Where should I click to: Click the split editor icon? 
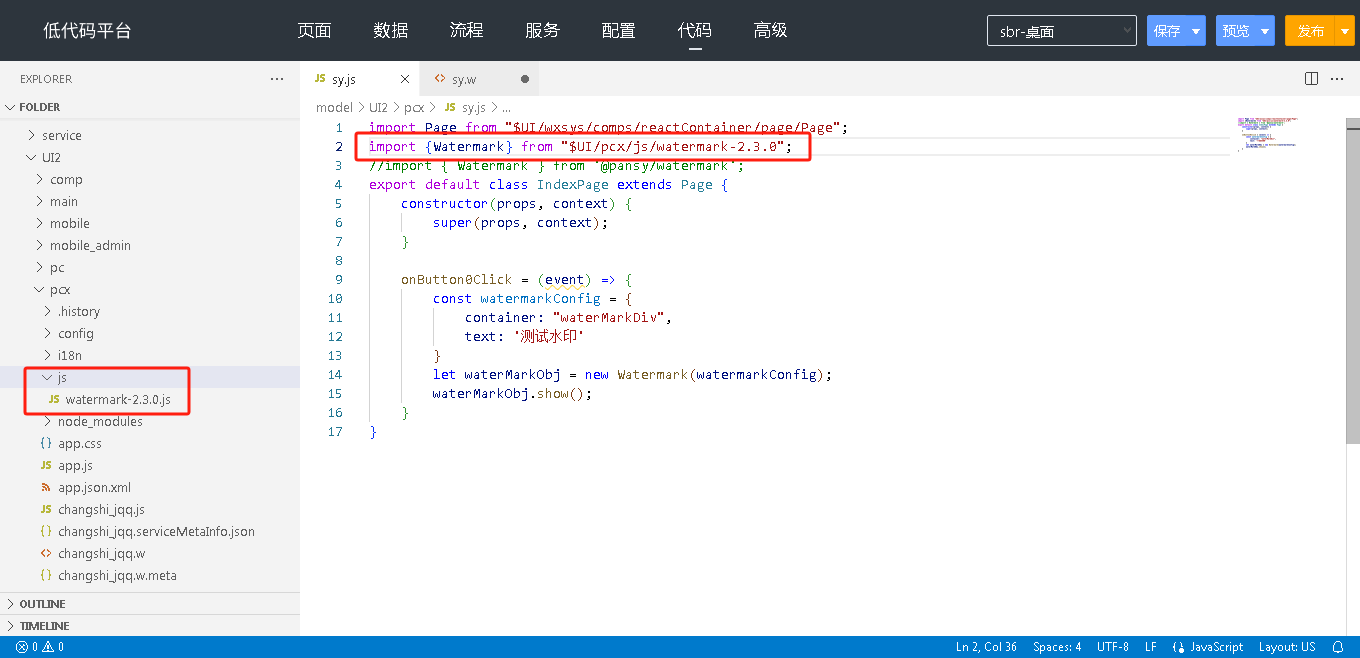[x=1311, y=79]
